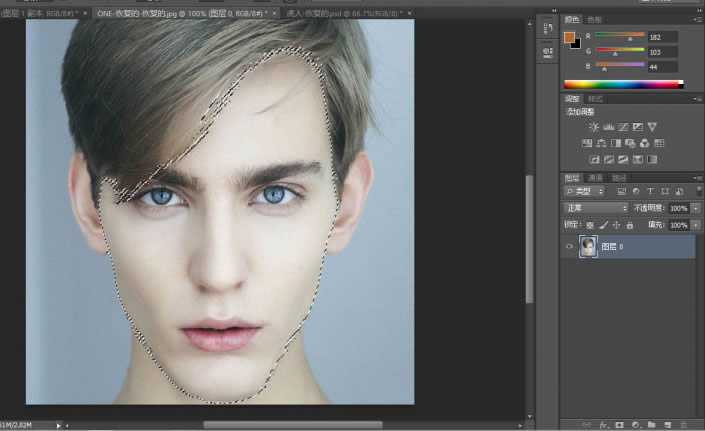Click the Brightness/Contrast adjustment icon
The height and width of the screenshot is (431, 705).
click(594, 127)
